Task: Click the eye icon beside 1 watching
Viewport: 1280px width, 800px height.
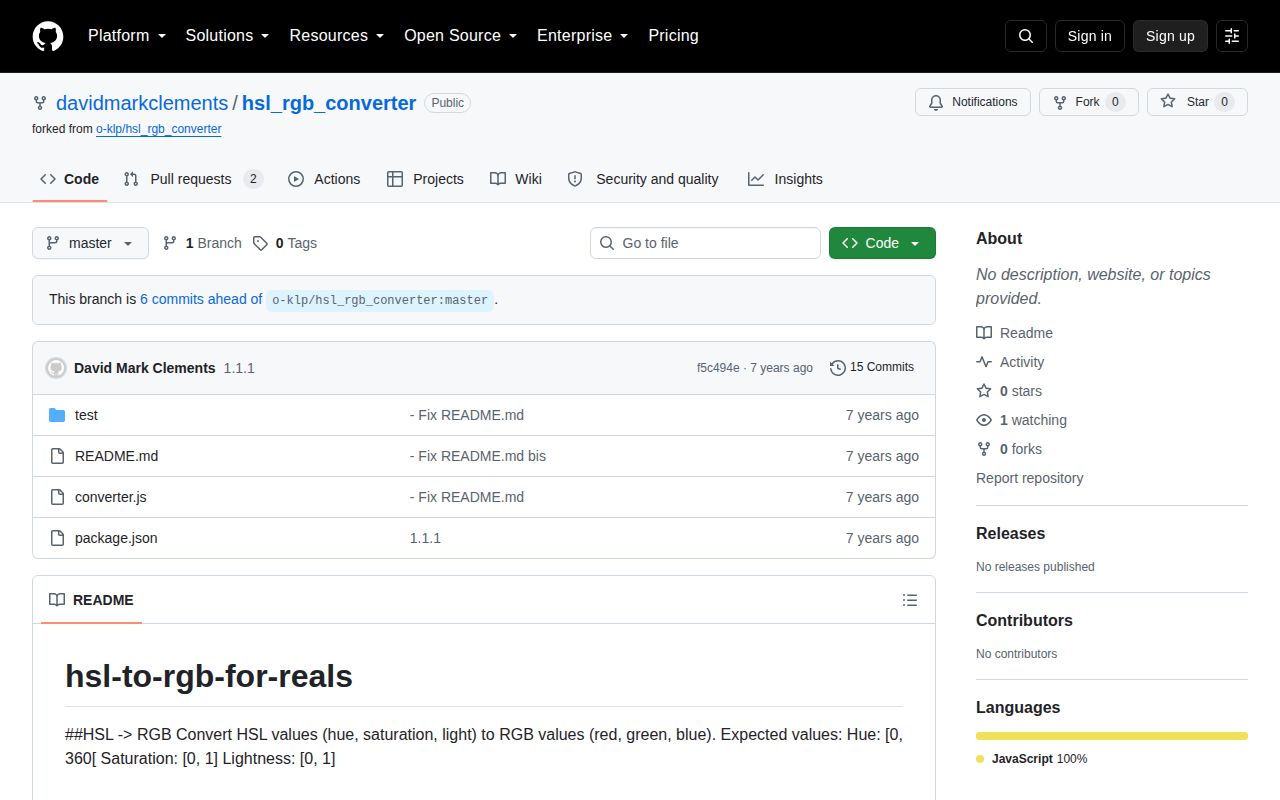Action: (984, 420)
